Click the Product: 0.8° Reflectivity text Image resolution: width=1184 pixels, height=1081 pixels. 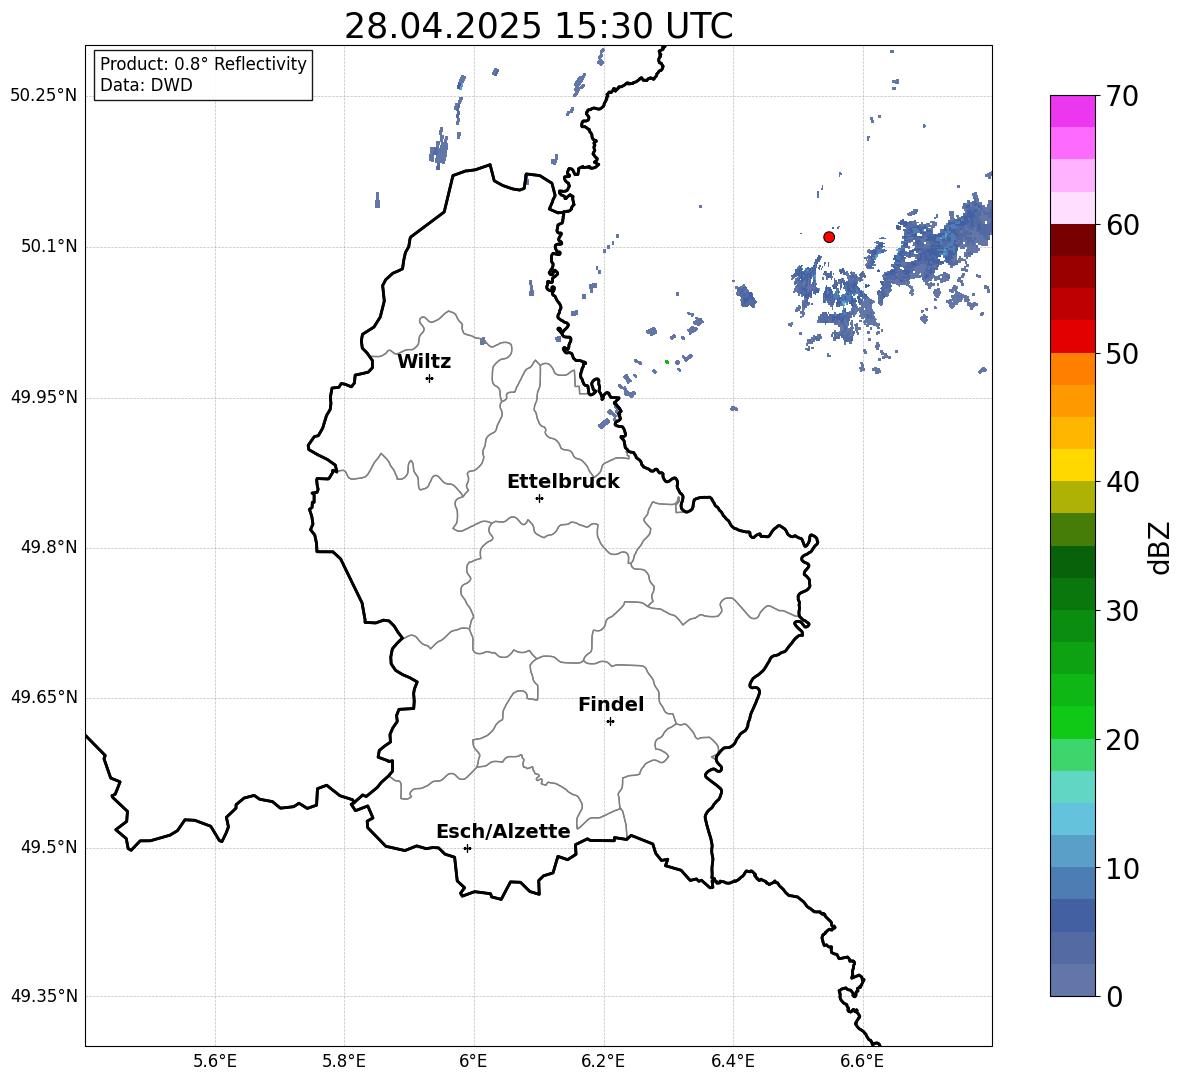(x=203, y=64)
